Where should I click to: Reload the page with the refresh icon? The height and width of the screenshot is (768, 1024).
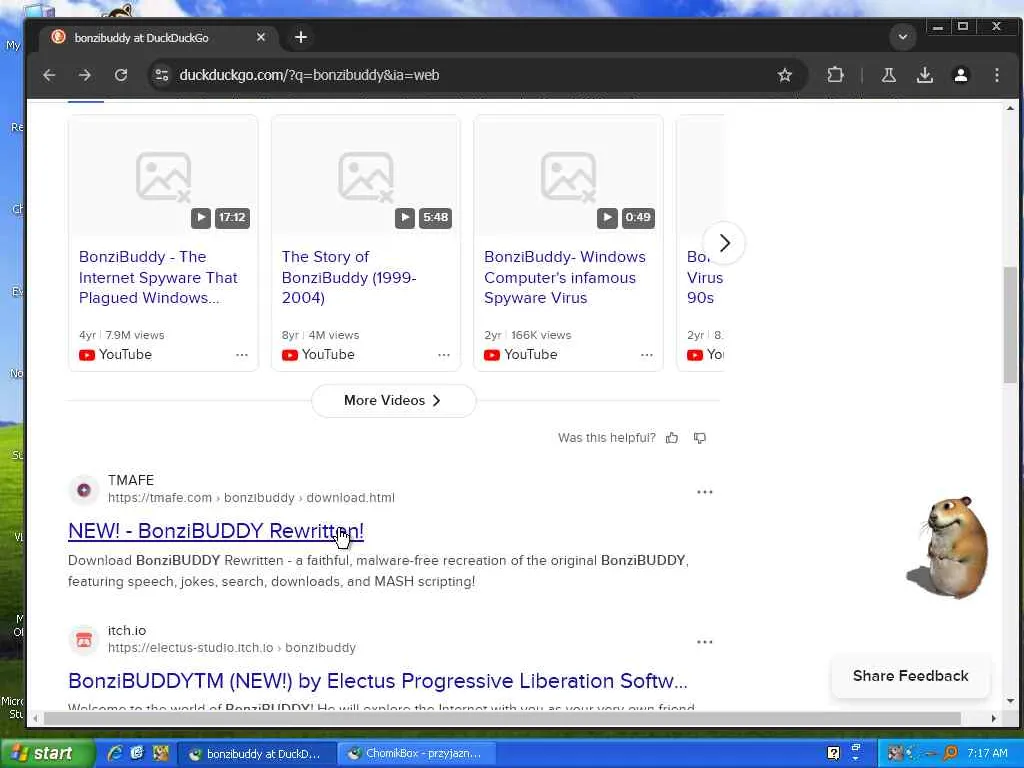121,75
